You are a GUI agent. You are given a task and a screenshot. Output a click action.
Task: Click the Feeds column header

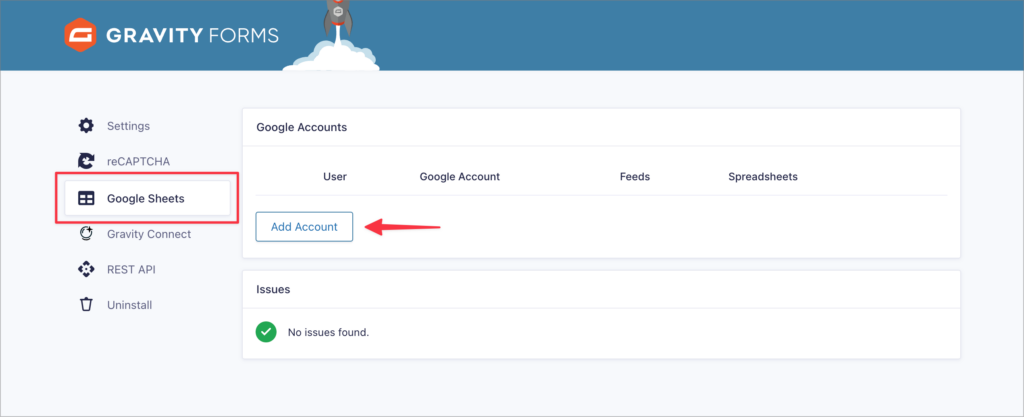pyautogui.click(x=635, y=177)
